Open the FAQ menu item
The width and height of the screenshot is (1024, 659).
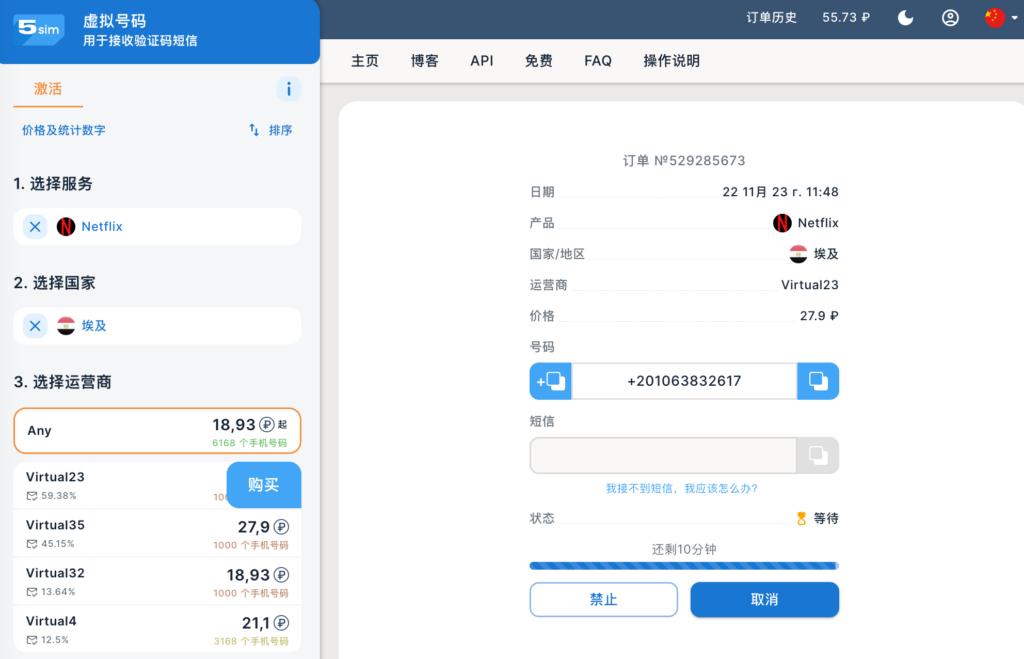point(598,61)
